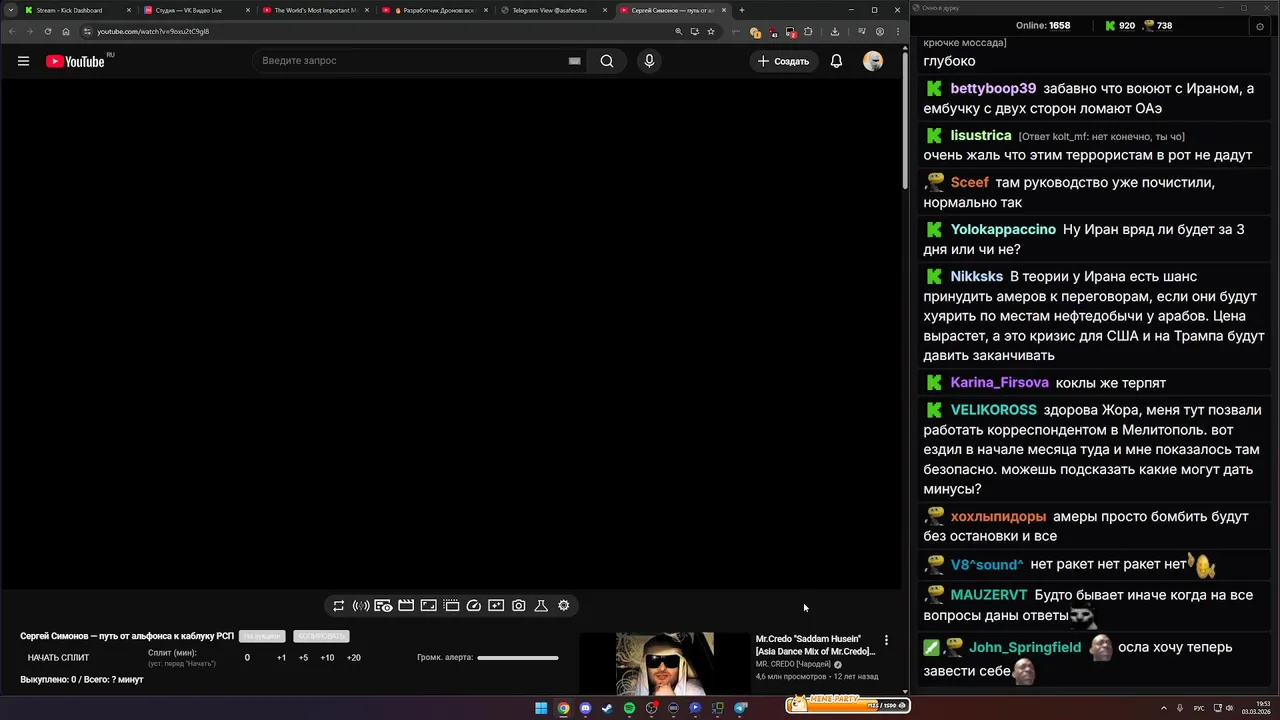Viewport: 1280px width, 720px height.
Task: Click the dashed-window icon in player toolbar
Action: (x=451, y=606)
